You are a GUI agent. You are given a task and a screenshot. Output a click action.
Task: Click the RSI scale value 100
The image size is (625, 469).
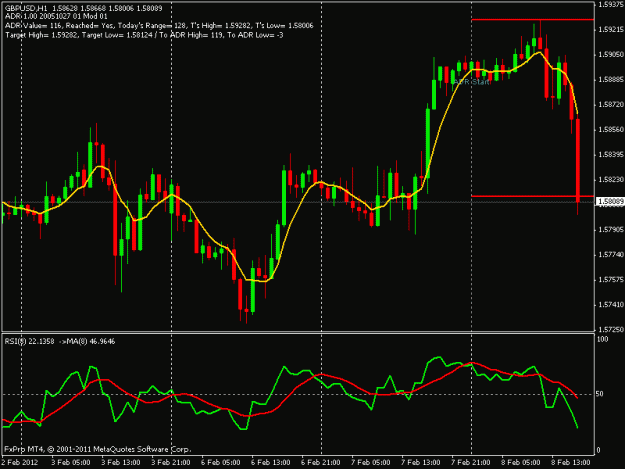coord(603,339)
